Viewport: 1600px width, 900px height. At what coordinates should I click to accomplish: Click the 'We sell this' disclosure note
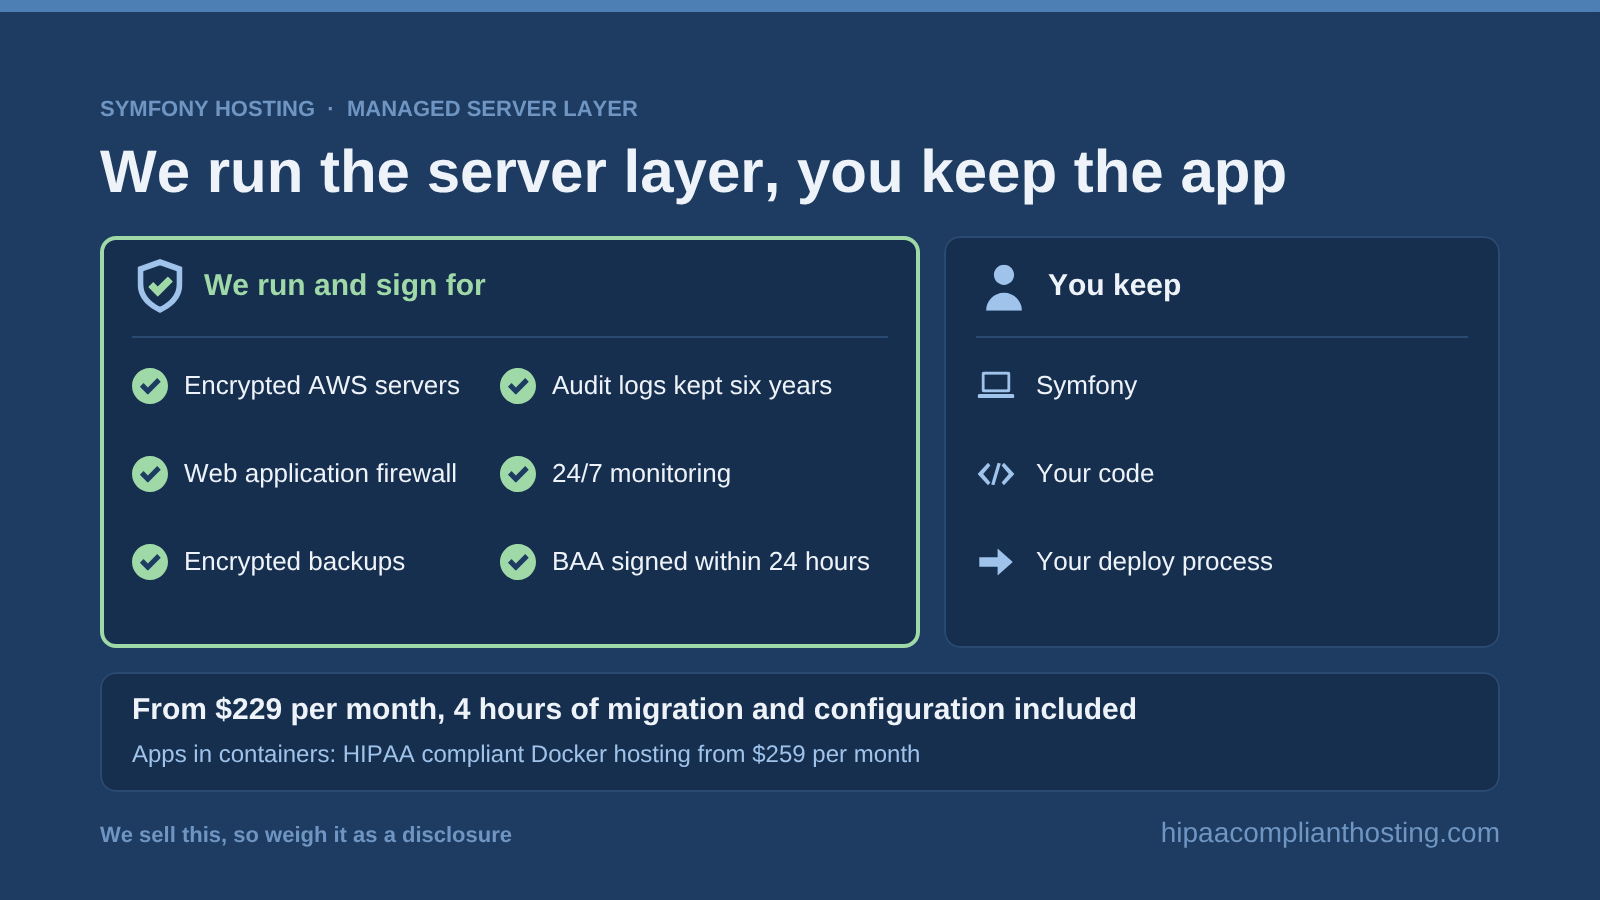pos(306,835)
